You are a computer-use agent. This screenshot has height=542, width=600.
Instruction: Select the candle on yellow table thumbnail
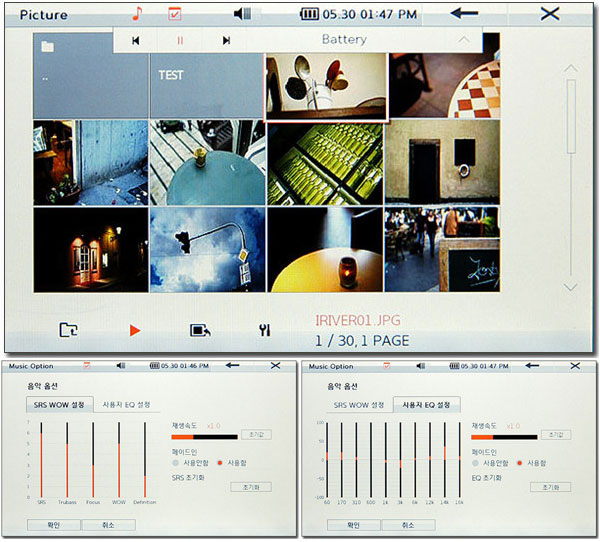pyautogui.click(x=325, y=250)
